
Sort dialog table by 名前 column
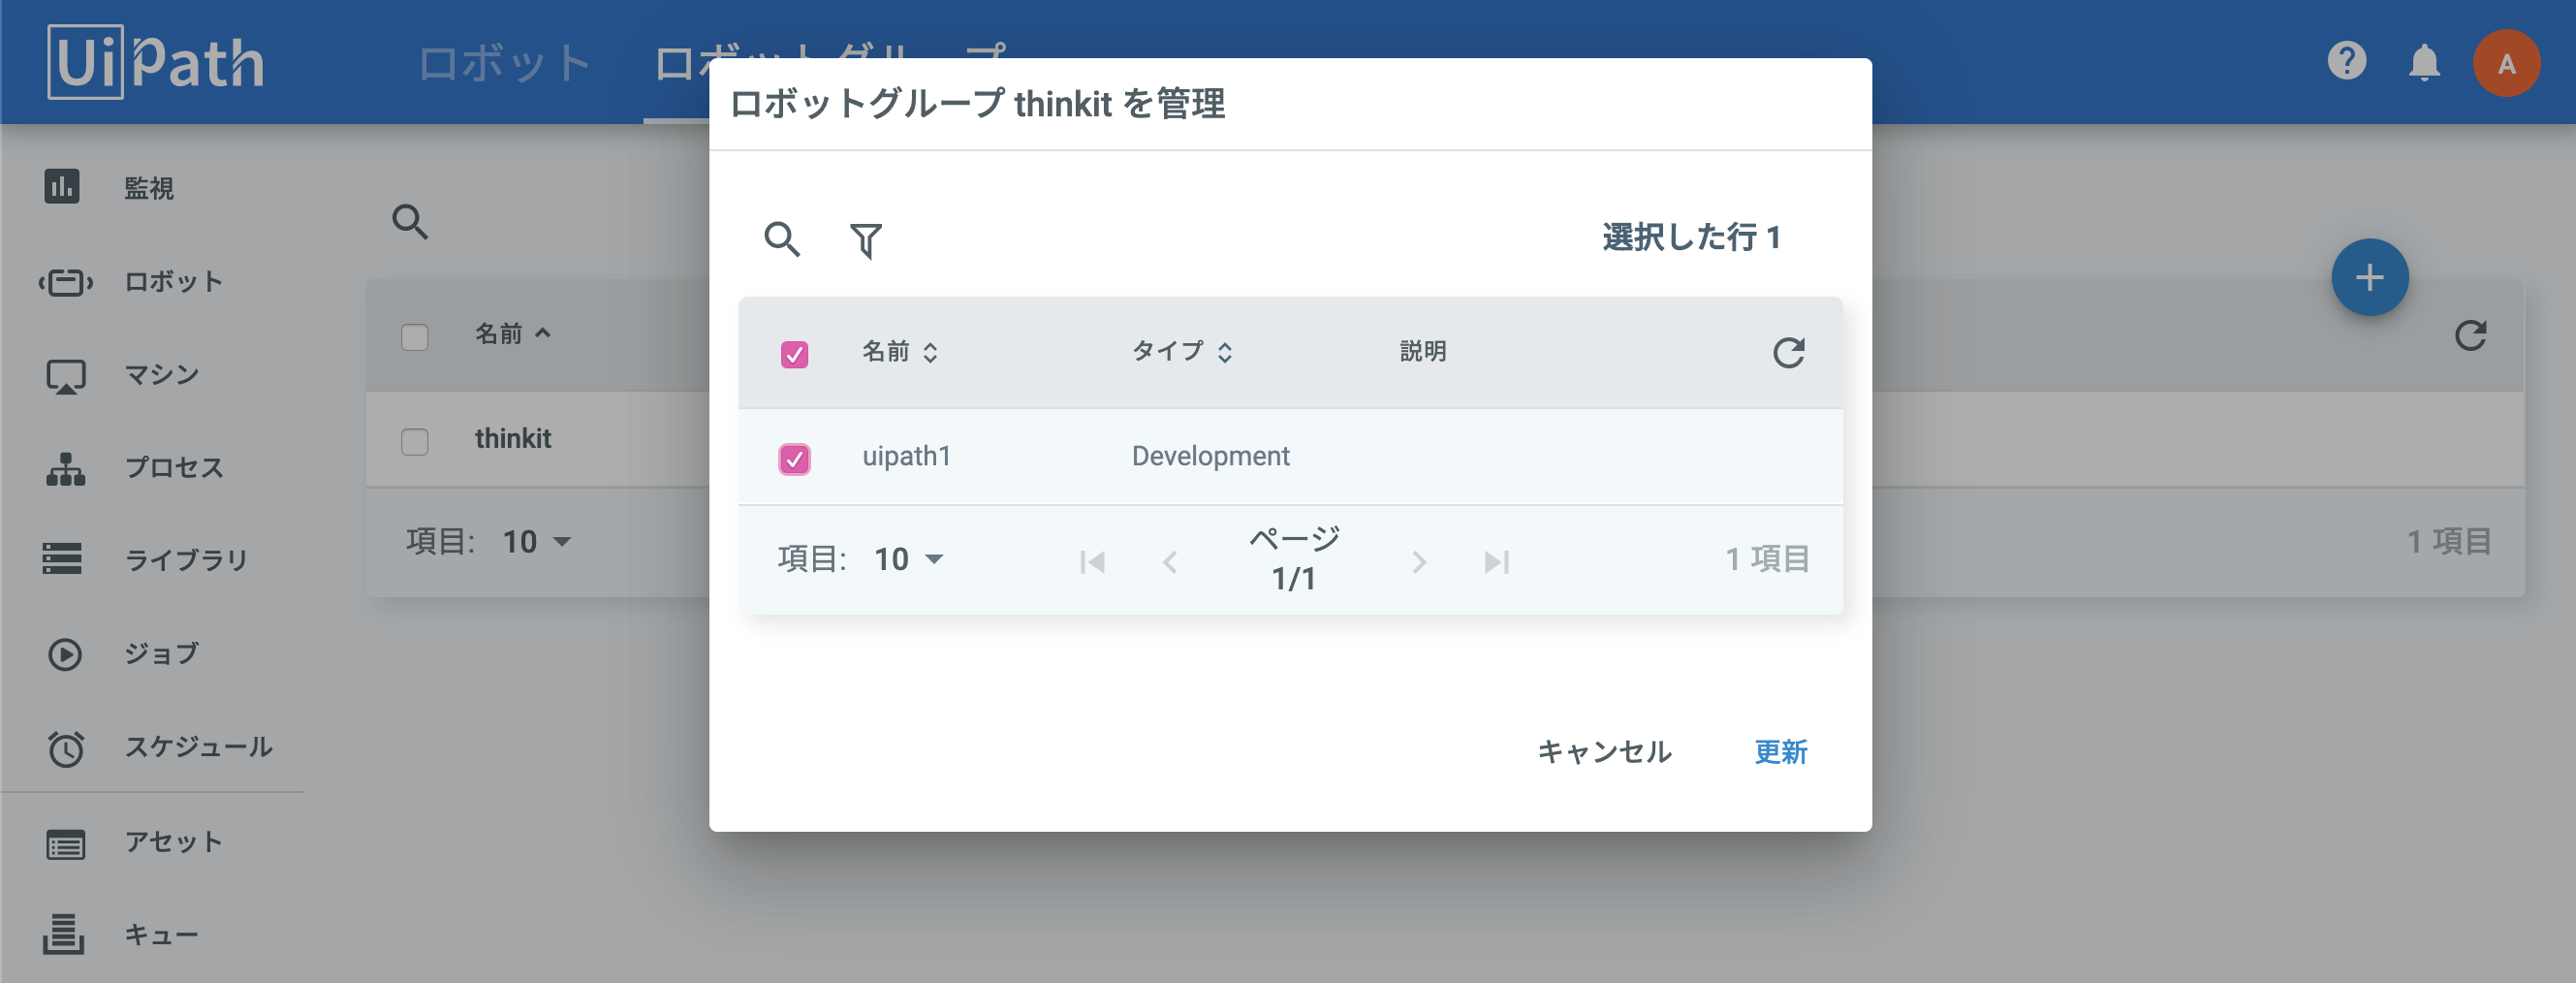point(899,352)
